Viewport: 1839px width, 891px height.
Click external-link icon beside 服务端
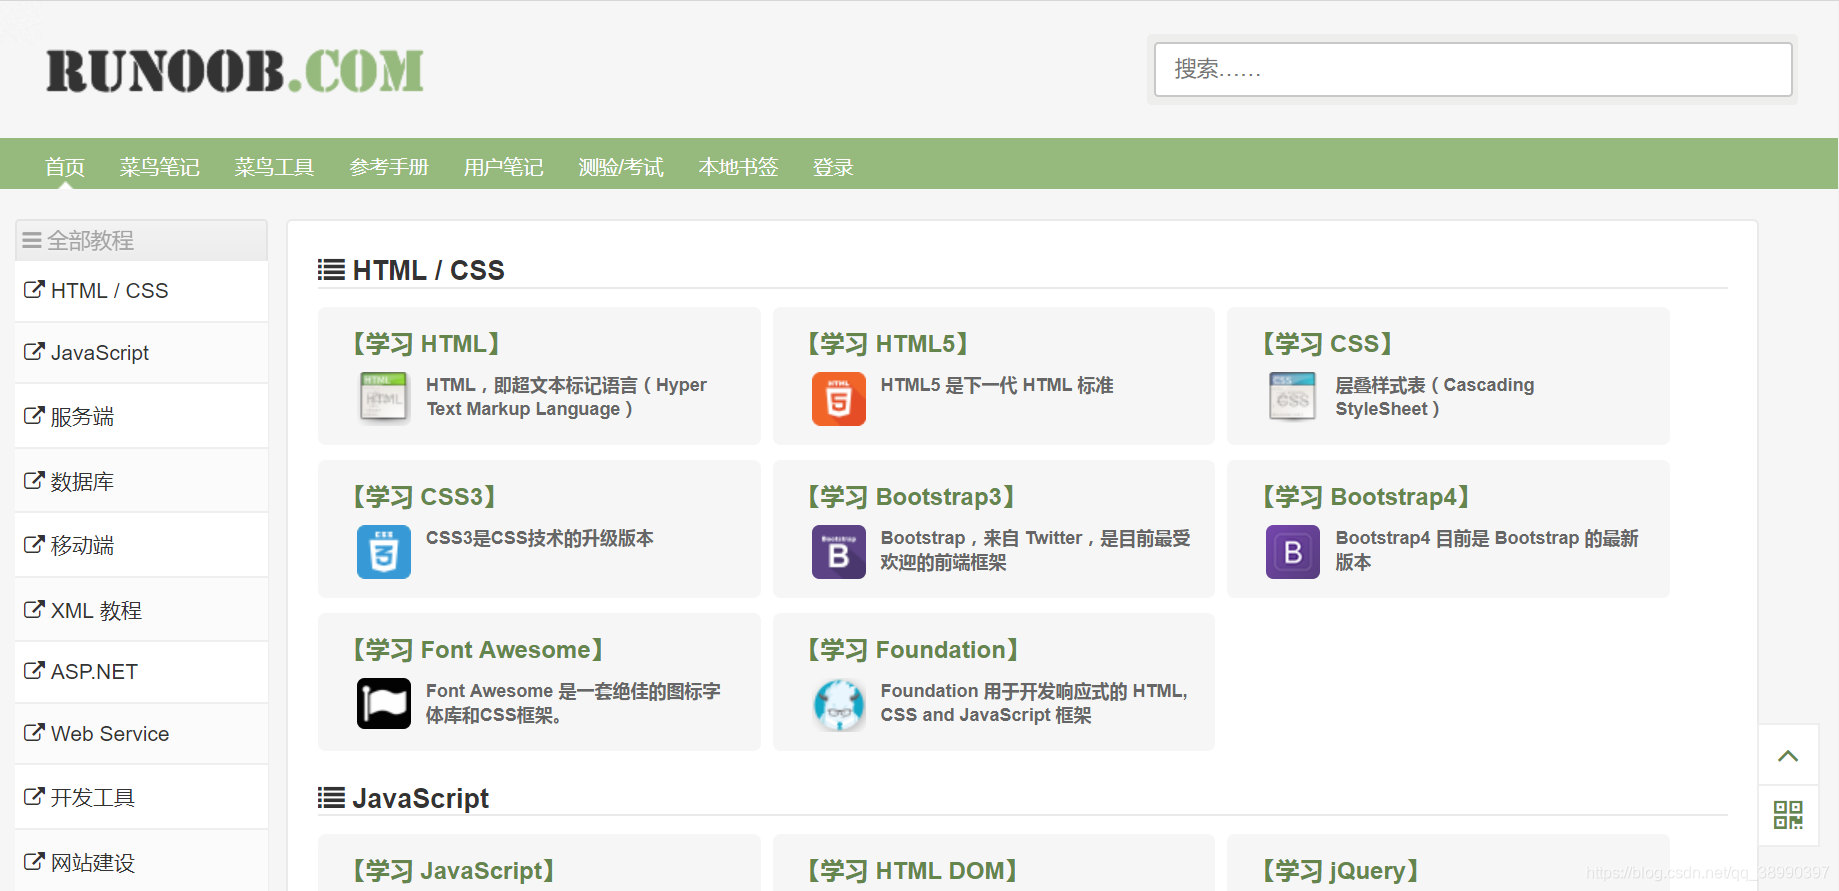pos(34,415)
